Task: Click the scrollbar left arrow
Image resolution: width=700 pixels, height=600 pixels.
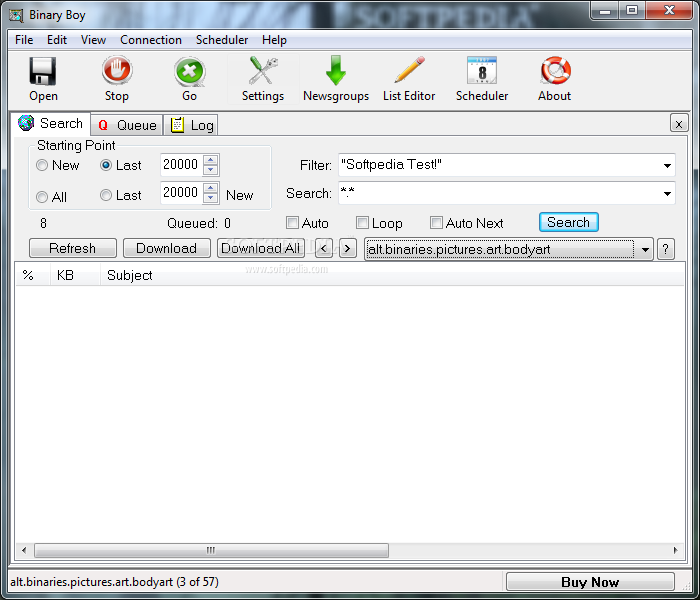Action: tap(24, 550)
